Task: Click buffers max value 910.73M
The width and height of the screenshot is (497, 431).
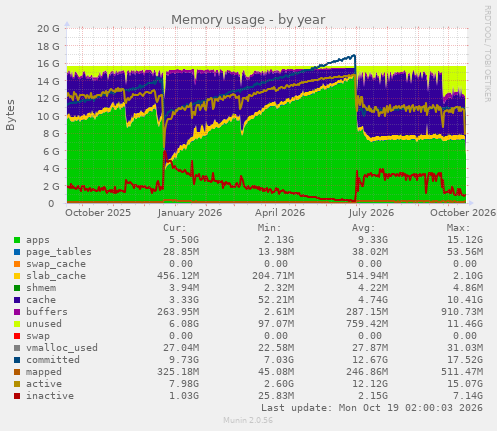Action: click(462, 312)
